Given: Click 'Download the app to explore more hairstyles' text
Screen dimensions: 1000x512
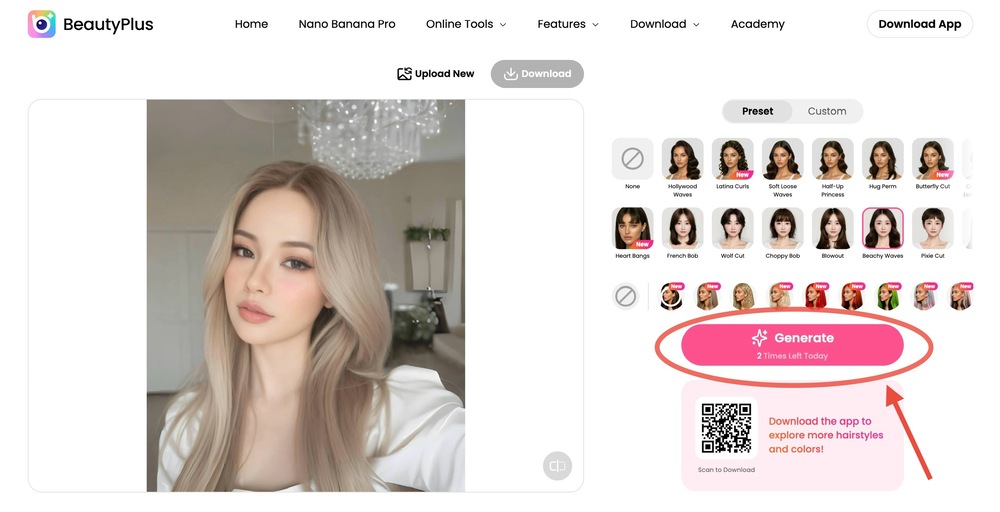Looking at the screenshot, I should (x=826, y=435).
